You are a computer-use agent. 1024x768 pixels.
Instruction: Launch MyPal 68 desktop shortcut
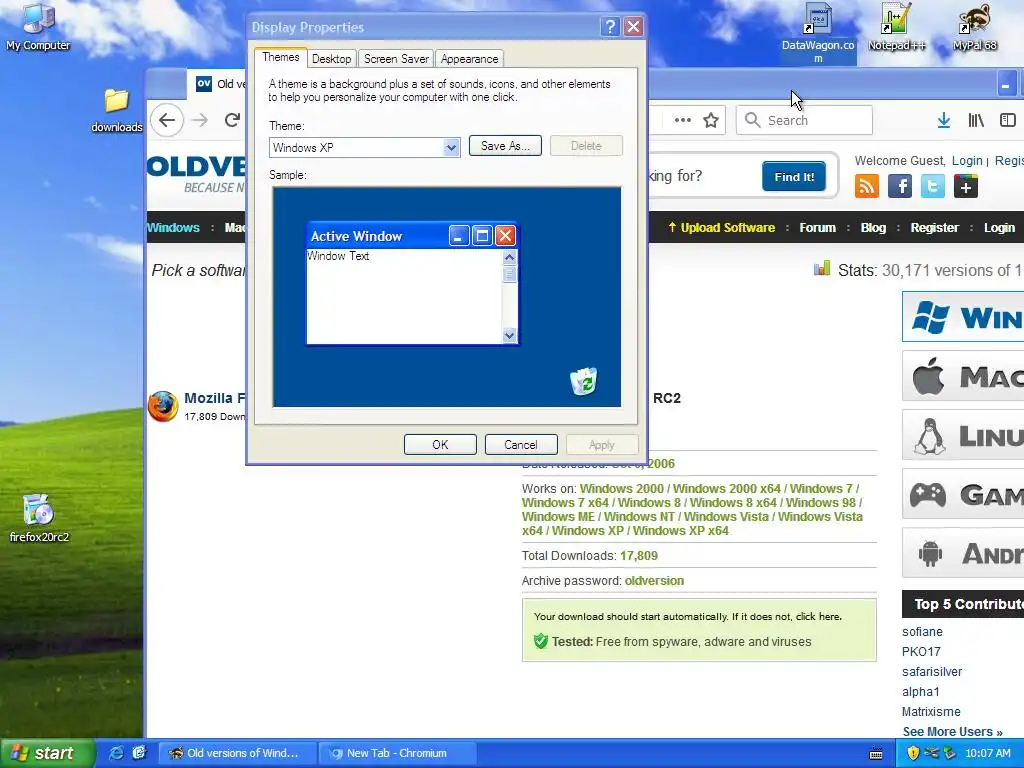(x=974, y=27)
